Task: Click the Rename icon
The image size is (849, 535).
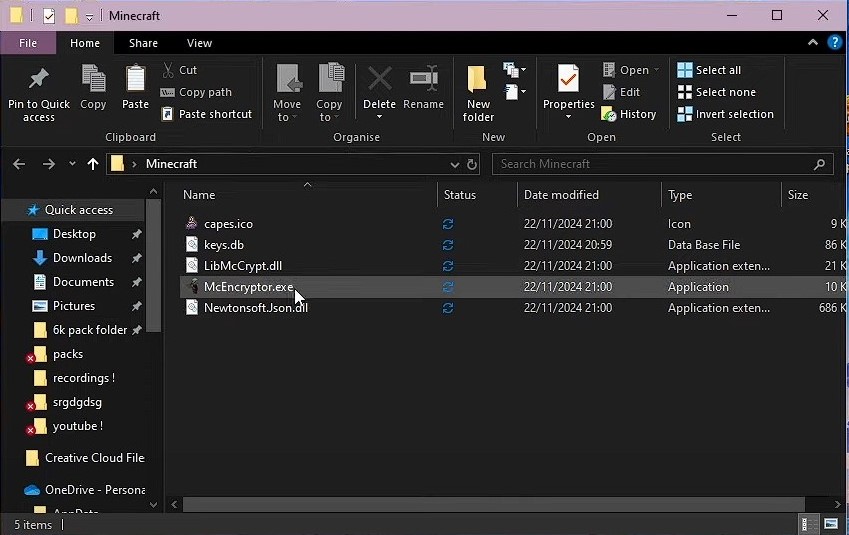Action: [x=423, y=79]
